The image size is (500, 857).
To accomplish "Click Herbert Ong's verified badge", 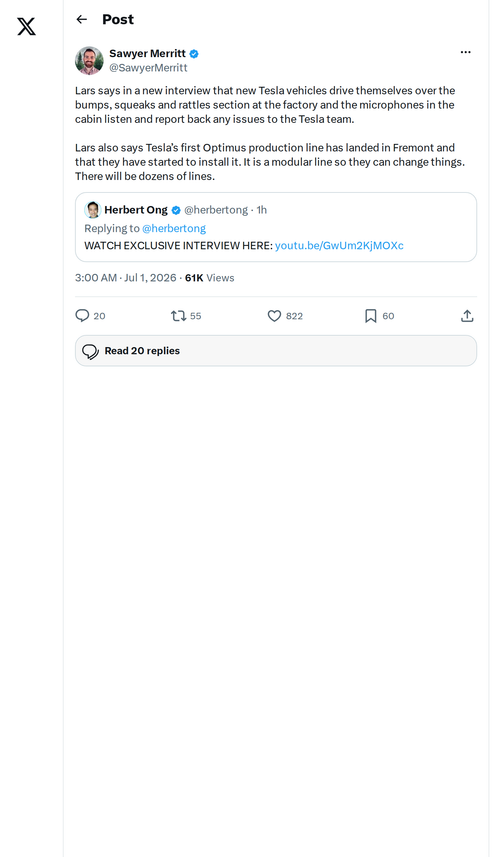I will tap(176, 210).
